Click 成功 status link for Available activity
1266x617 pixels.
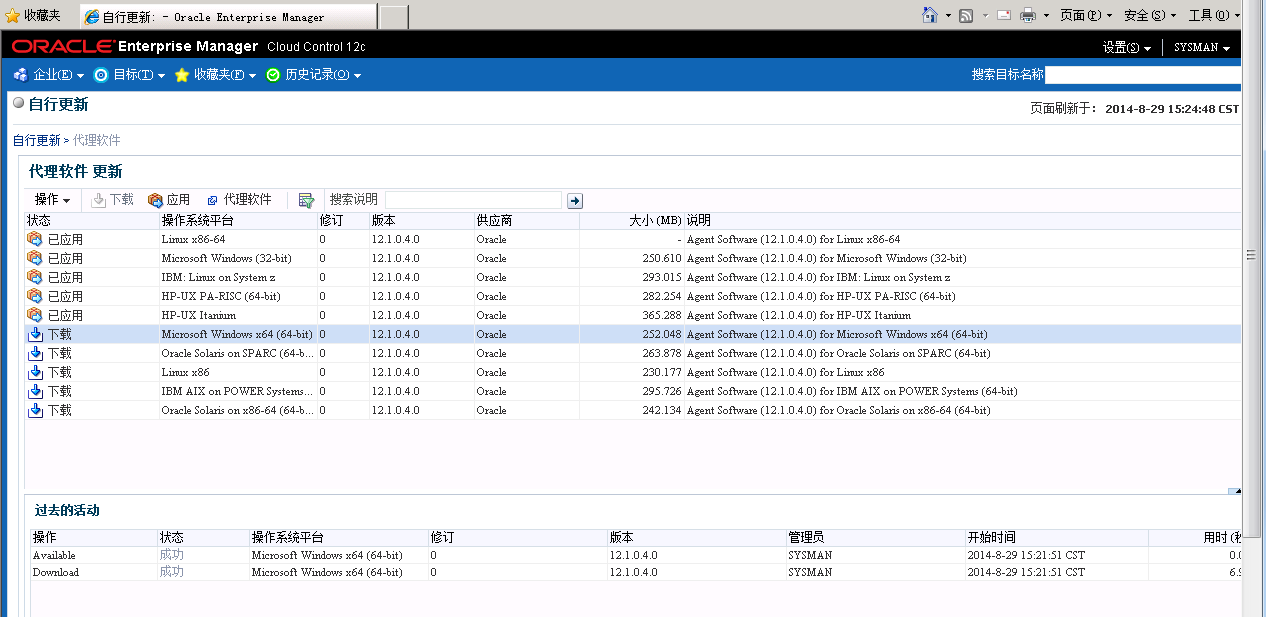click(x=171, y=555)
